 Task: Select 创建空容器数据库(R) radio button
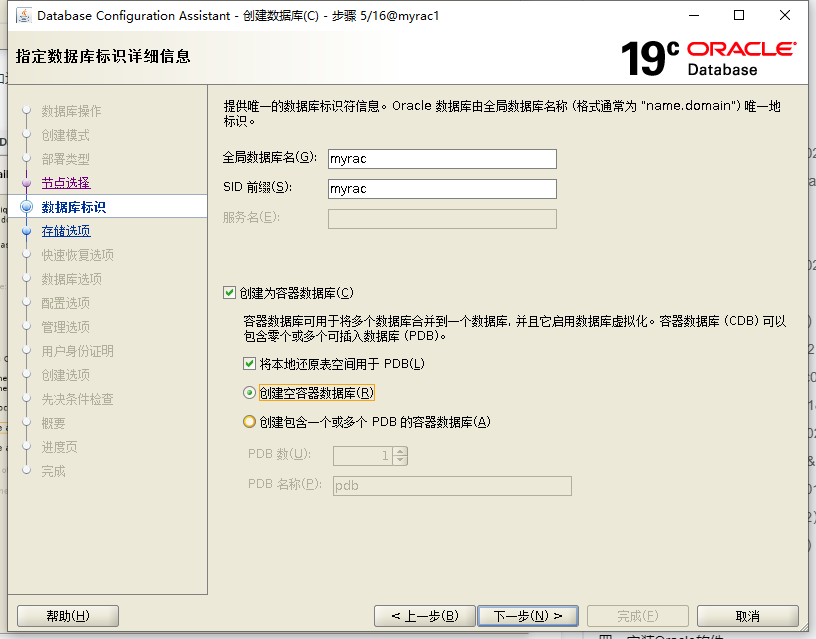pyautogui.click(x=249, y=392)
